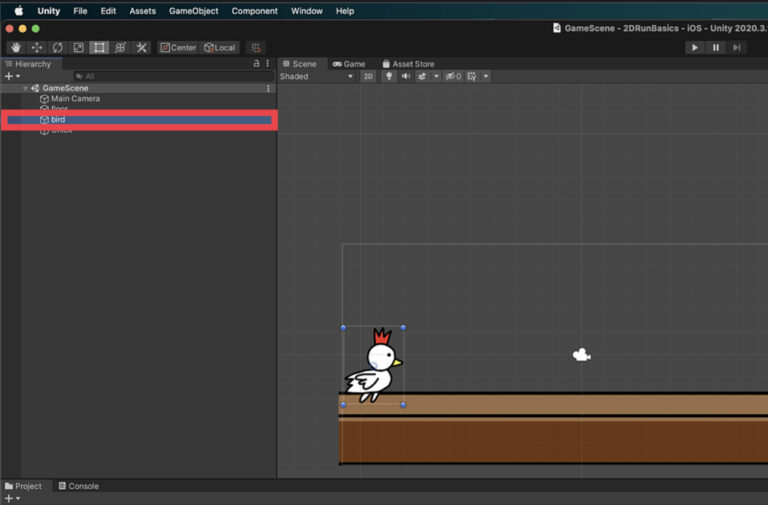Toggle scene grid visibility icon
The image size is (768, 505).
(x=472, y=76)
